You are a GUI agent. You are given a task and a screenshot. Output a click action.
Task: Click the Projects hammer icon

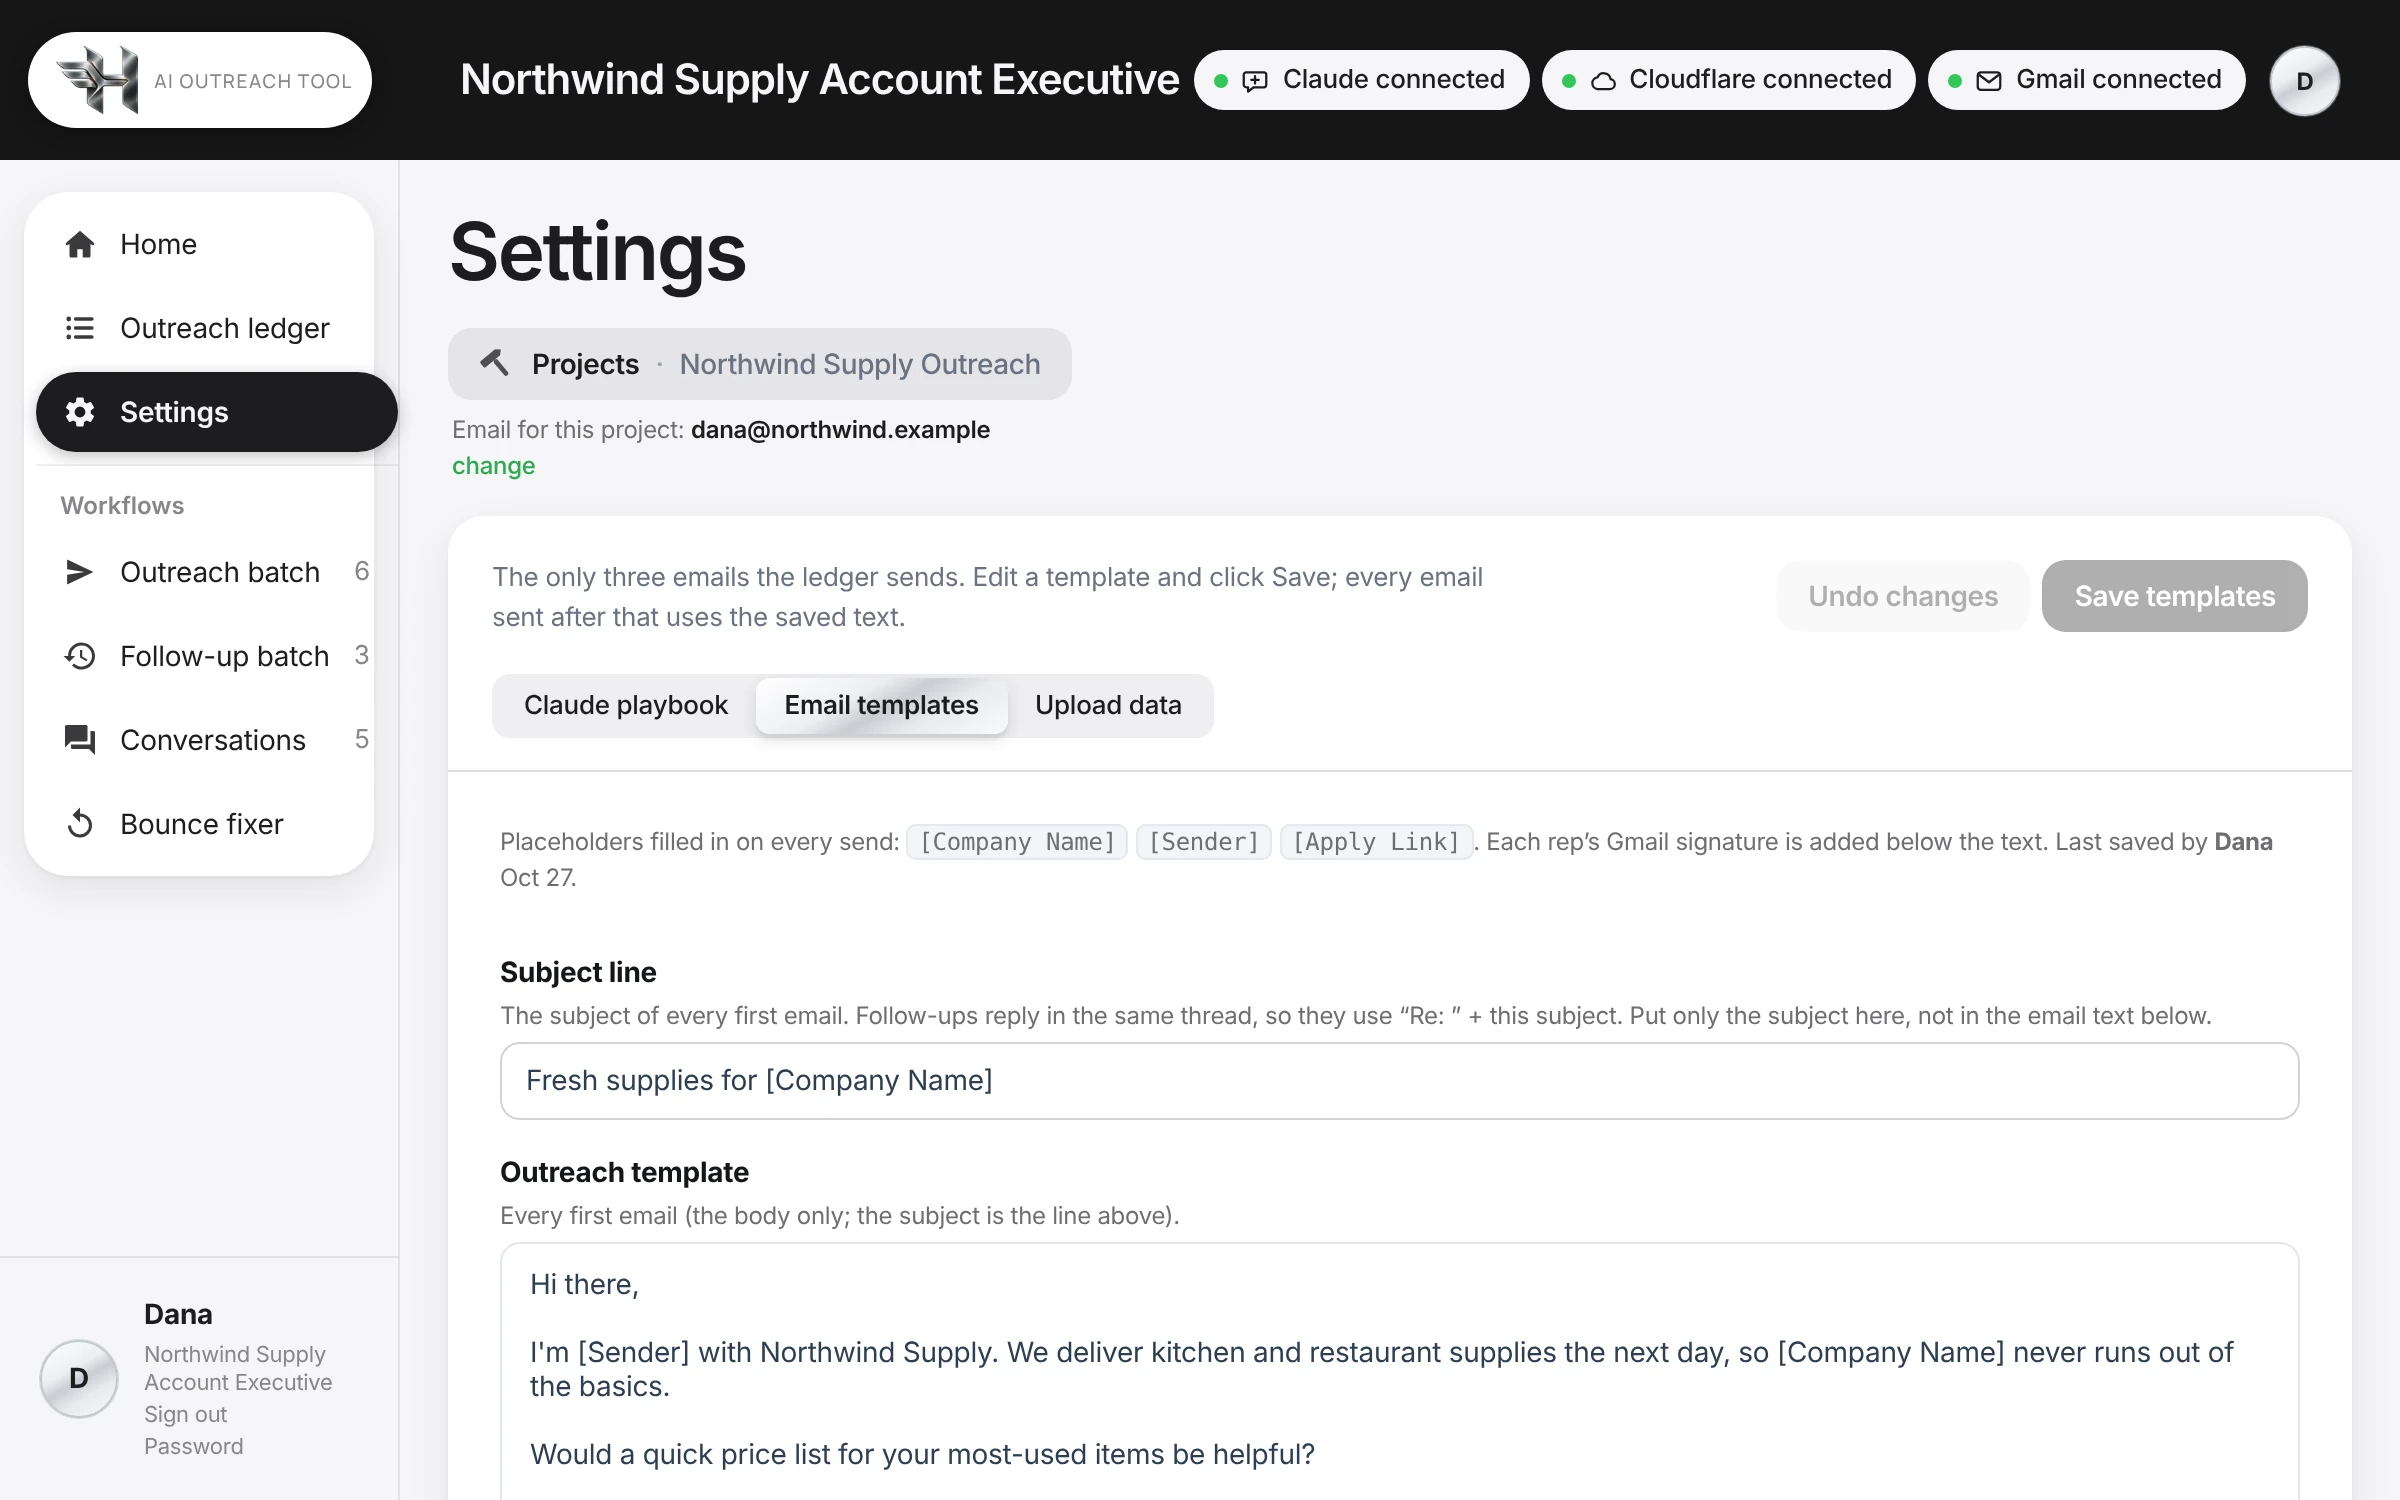click(x=495, y=362)
